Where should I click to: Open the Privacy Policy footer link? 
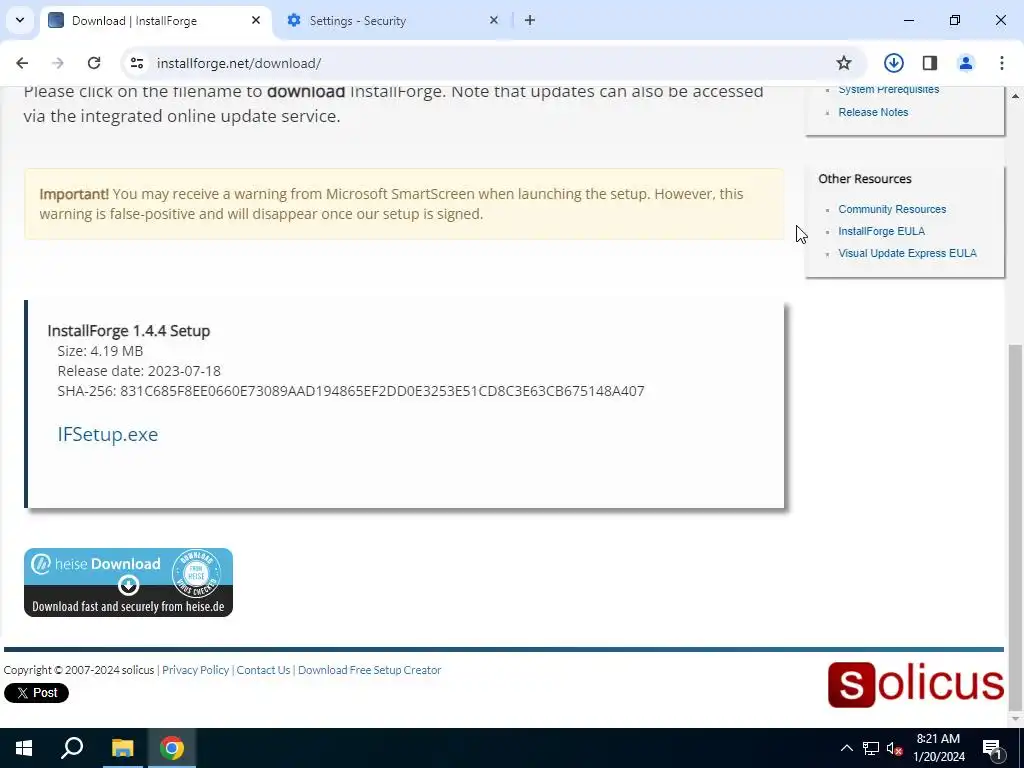[x=195, y=670]
